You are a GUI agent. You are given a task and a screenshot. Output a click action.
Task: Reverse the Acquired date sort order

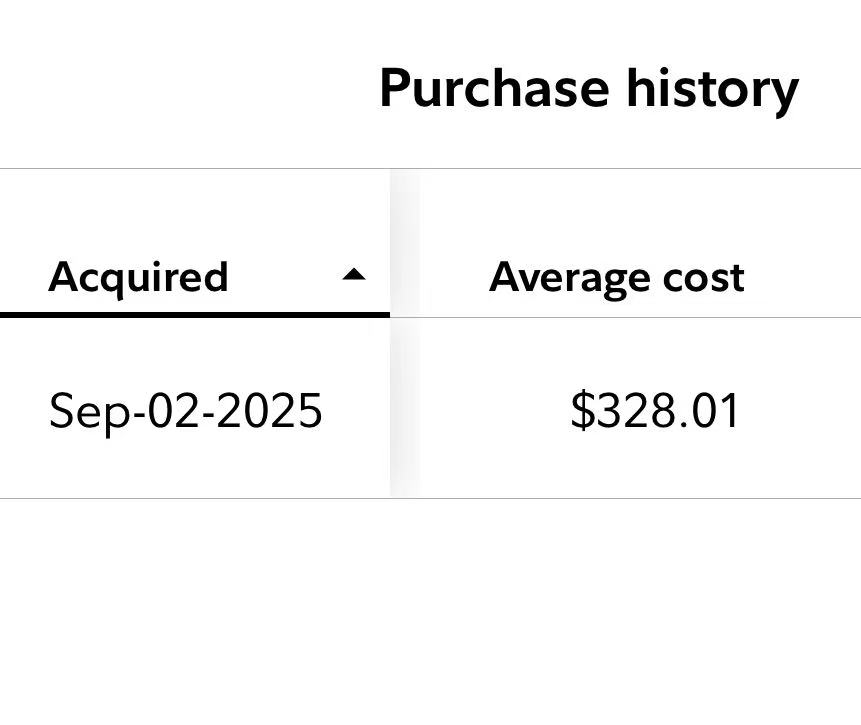(x=354, y=275)
